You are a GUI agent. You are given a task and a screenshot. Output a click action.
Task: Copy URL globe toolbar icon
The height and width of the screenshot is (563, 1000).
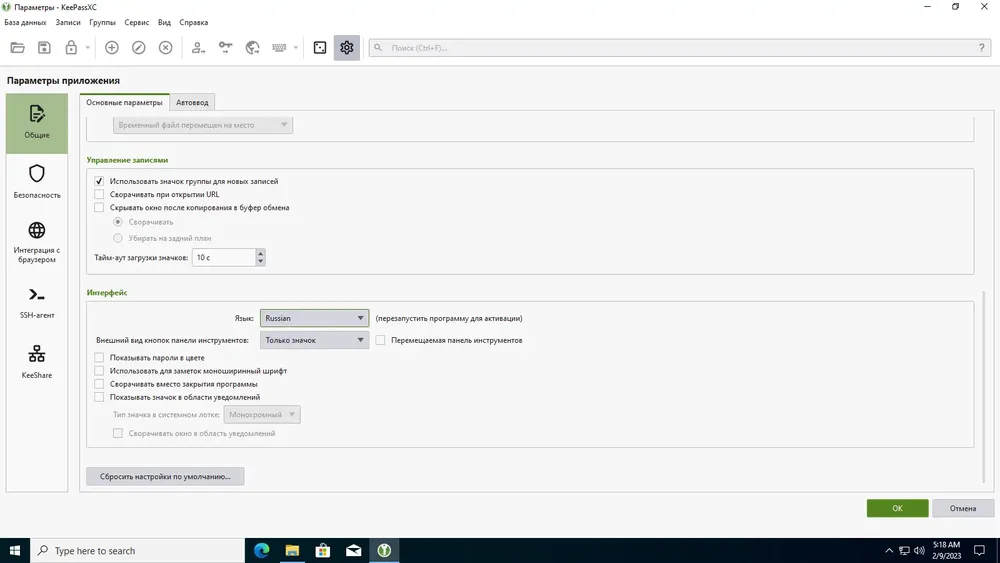tap(252, 48)
